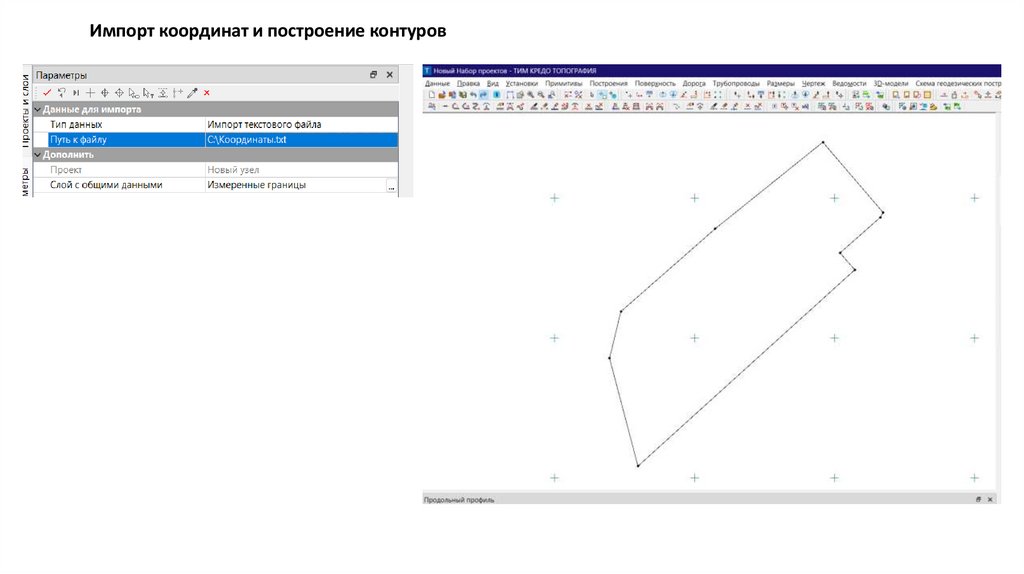The image size is (1024, 574).
Task: Click the Измеренные границы value
Action: click(x=256, y=185)
